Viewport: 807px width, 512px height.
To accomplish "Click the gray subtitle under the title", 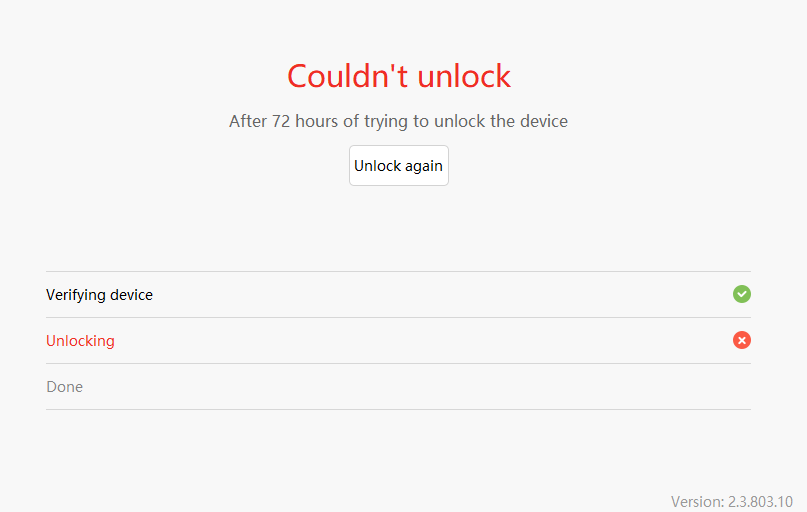I will coord(398,122).
